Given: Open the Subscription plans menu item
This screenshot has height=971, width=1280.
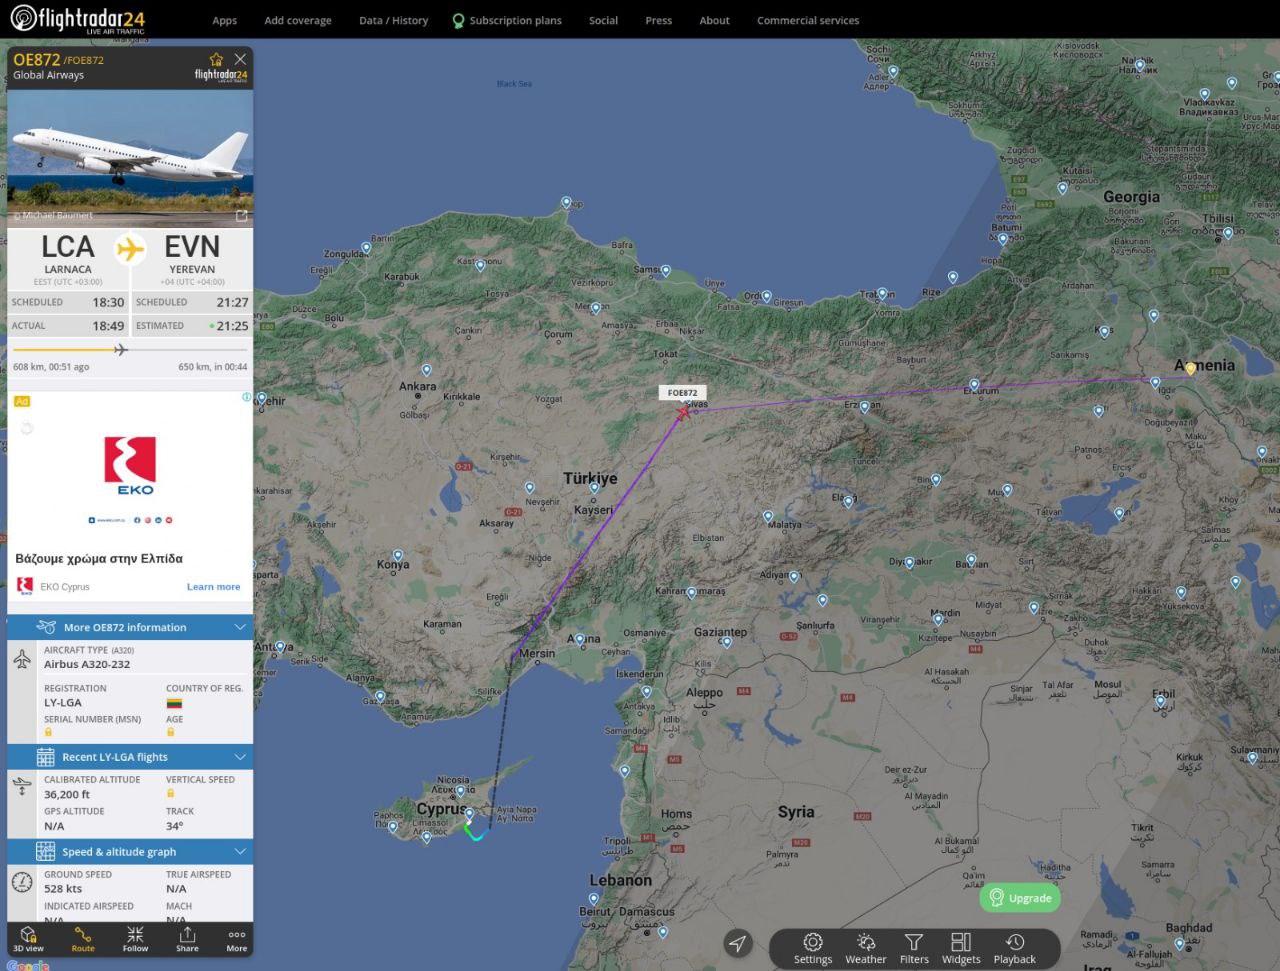Looking at the screenshot, I should coord(515,20).
